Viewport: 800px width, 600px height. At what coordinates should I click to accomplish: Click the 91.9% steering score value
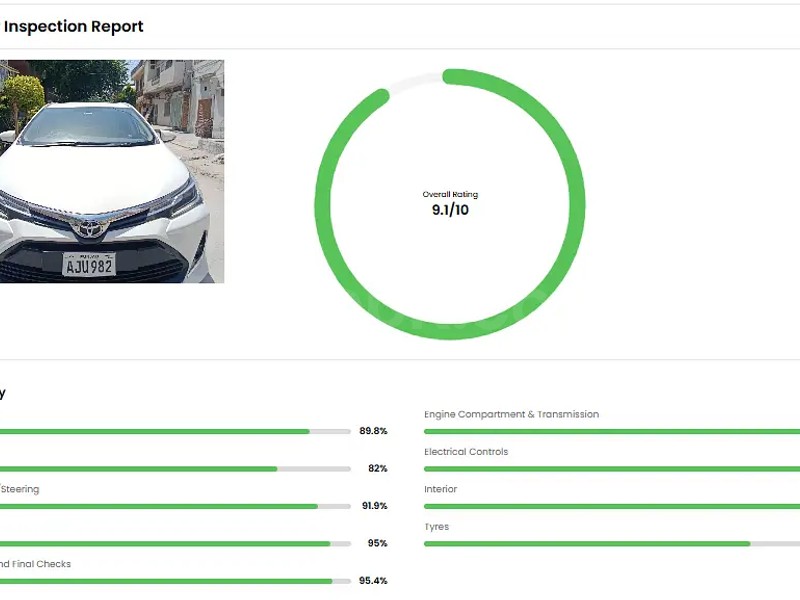(374, 506)
